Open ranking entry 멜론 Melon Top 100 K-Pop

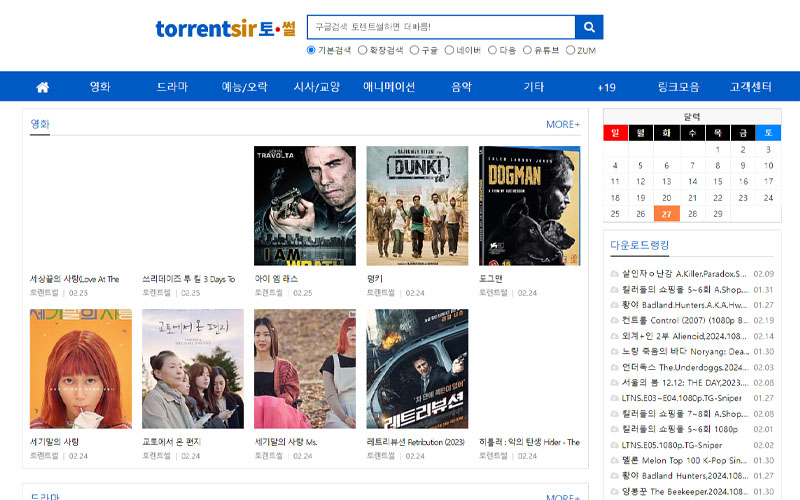tap(685, 460)
